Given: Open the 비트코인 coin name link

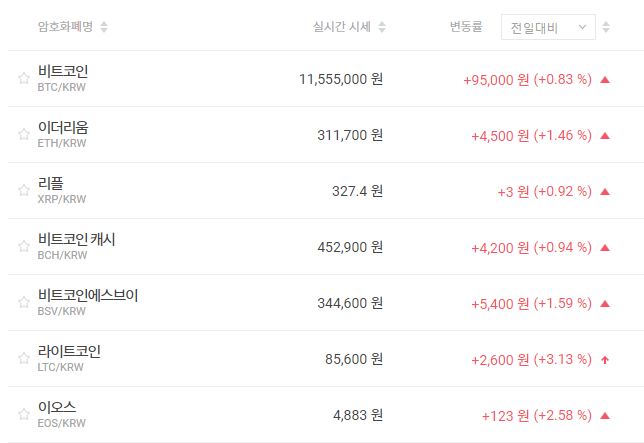Looking at the screenshot, I should (x=63, y=72).
